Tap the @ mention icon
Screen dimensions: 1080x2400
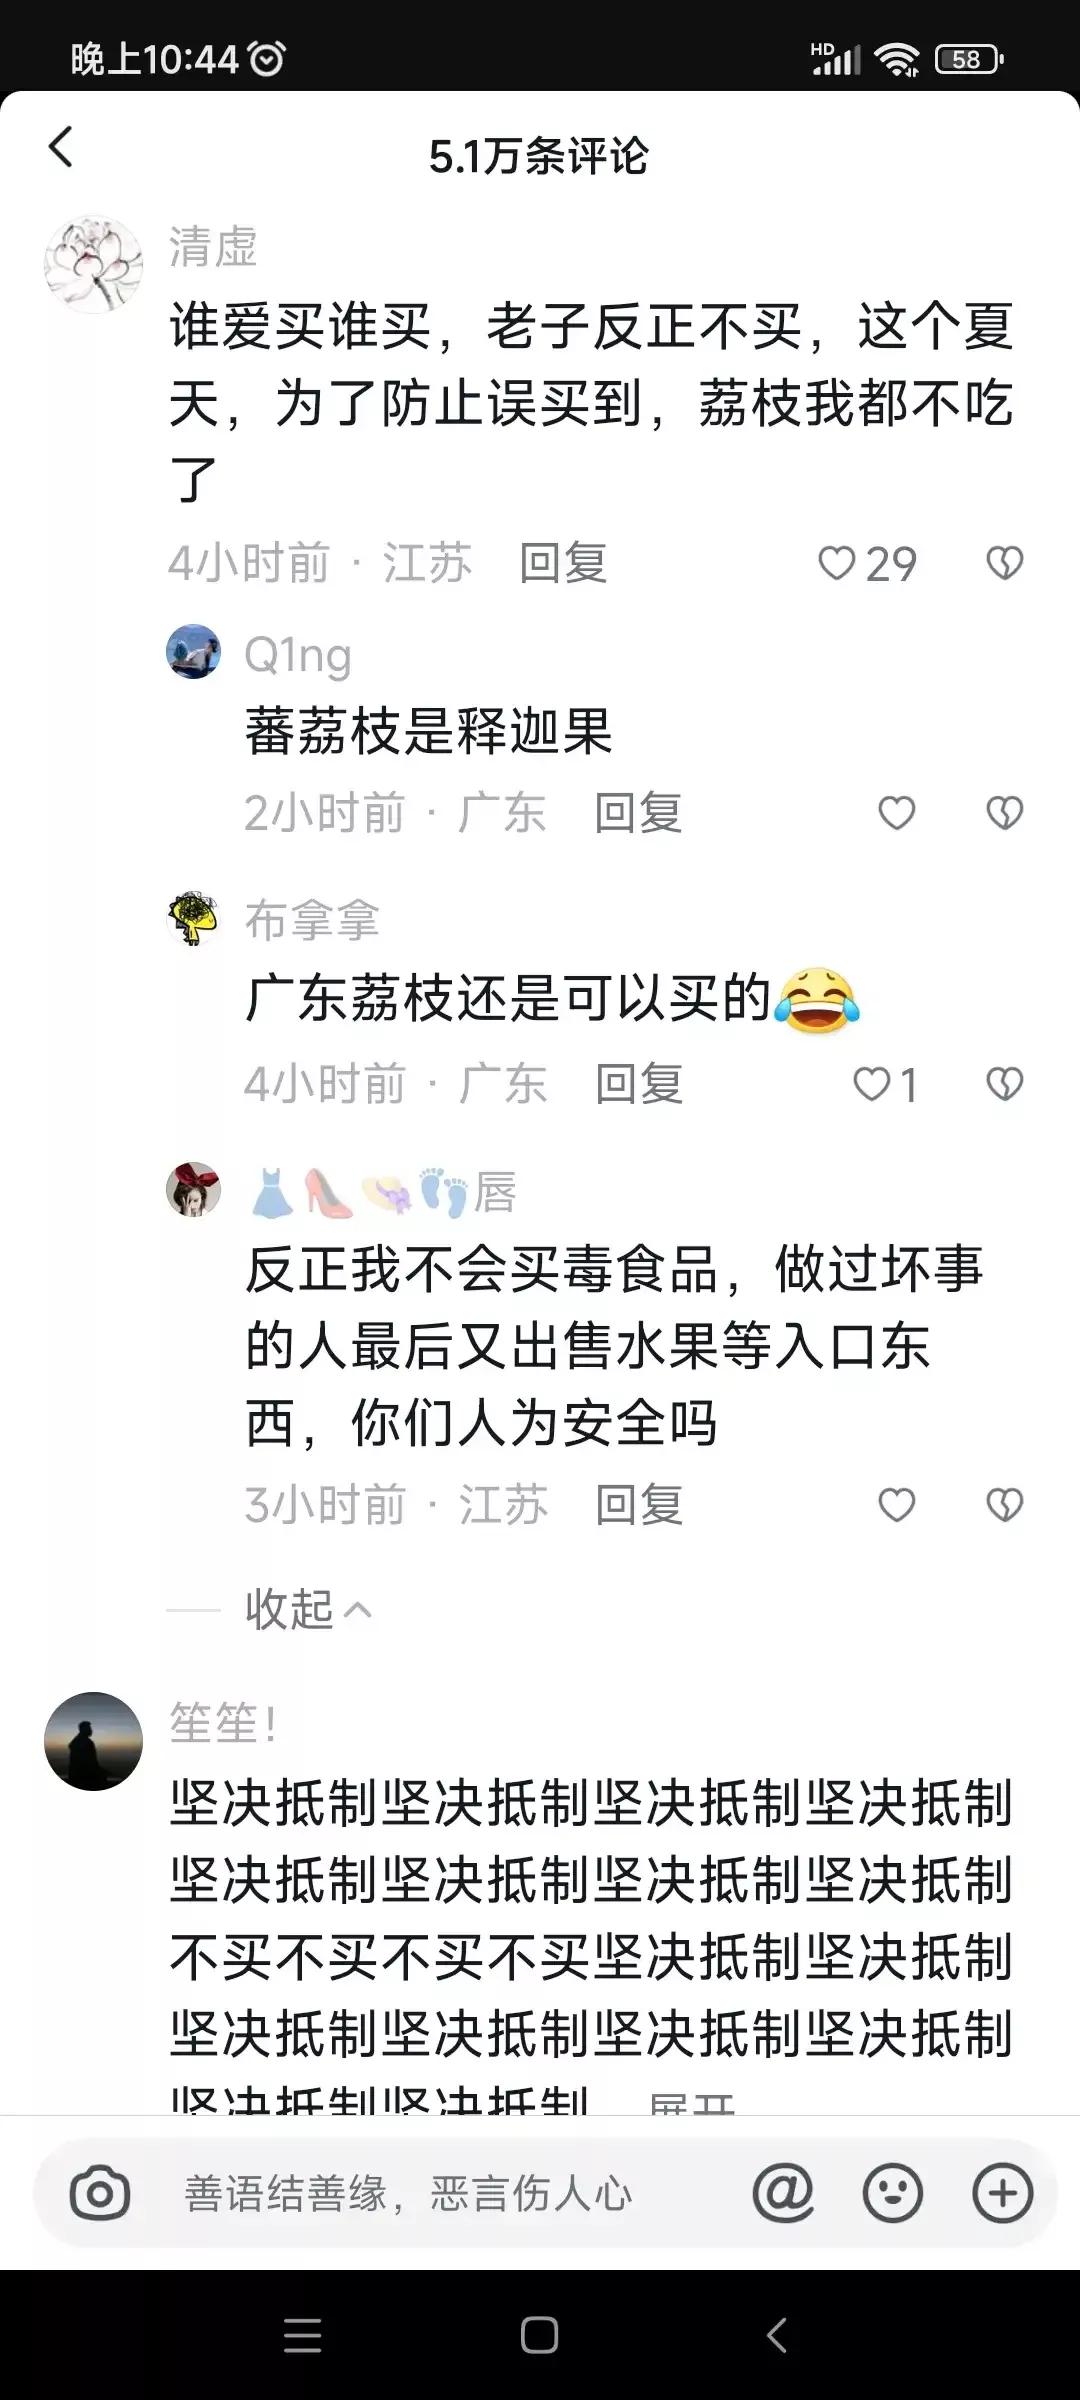(x=783, y=2193)
